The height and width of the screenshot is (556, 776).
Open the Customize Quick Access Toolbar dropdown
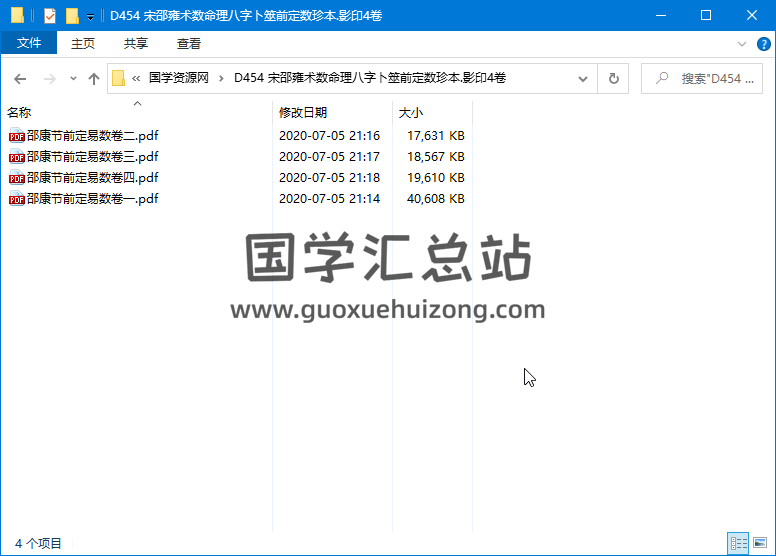pos(90,17)
